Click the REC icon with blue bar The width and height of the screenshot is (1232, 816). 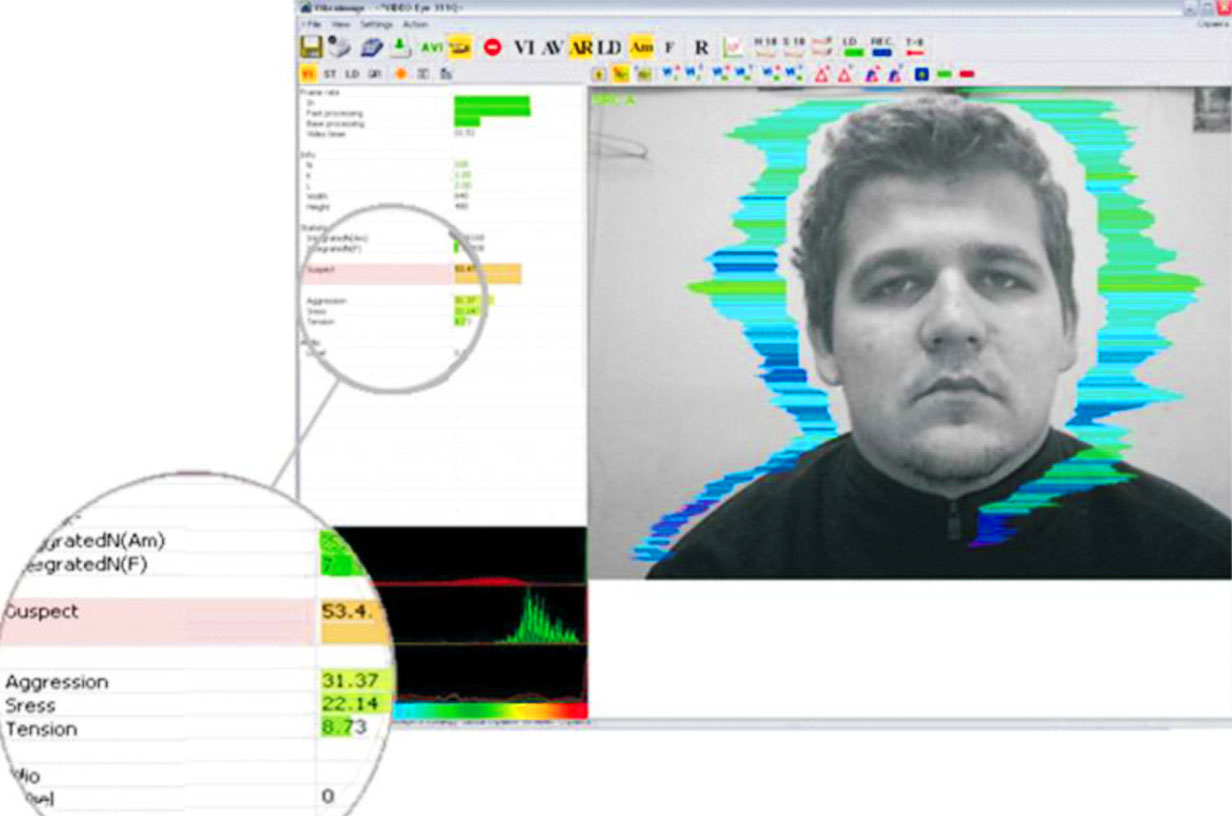point(881,46)
